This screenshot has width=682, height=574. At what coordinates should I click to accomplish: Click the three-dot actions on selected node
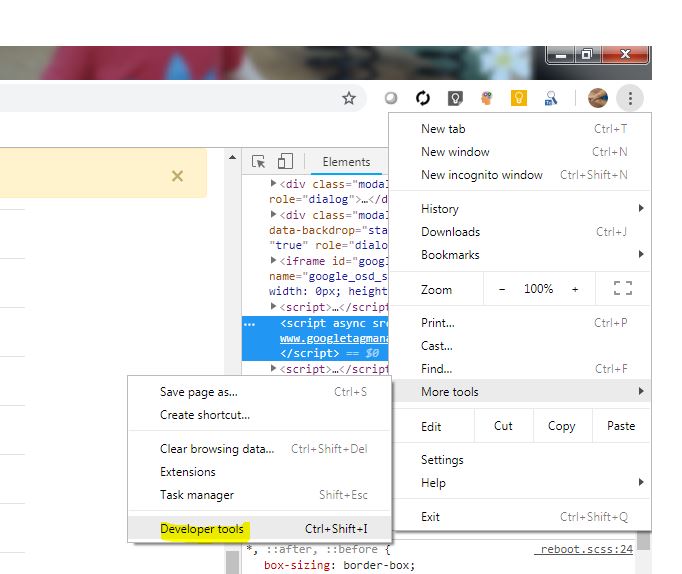(x=249, y=324)
